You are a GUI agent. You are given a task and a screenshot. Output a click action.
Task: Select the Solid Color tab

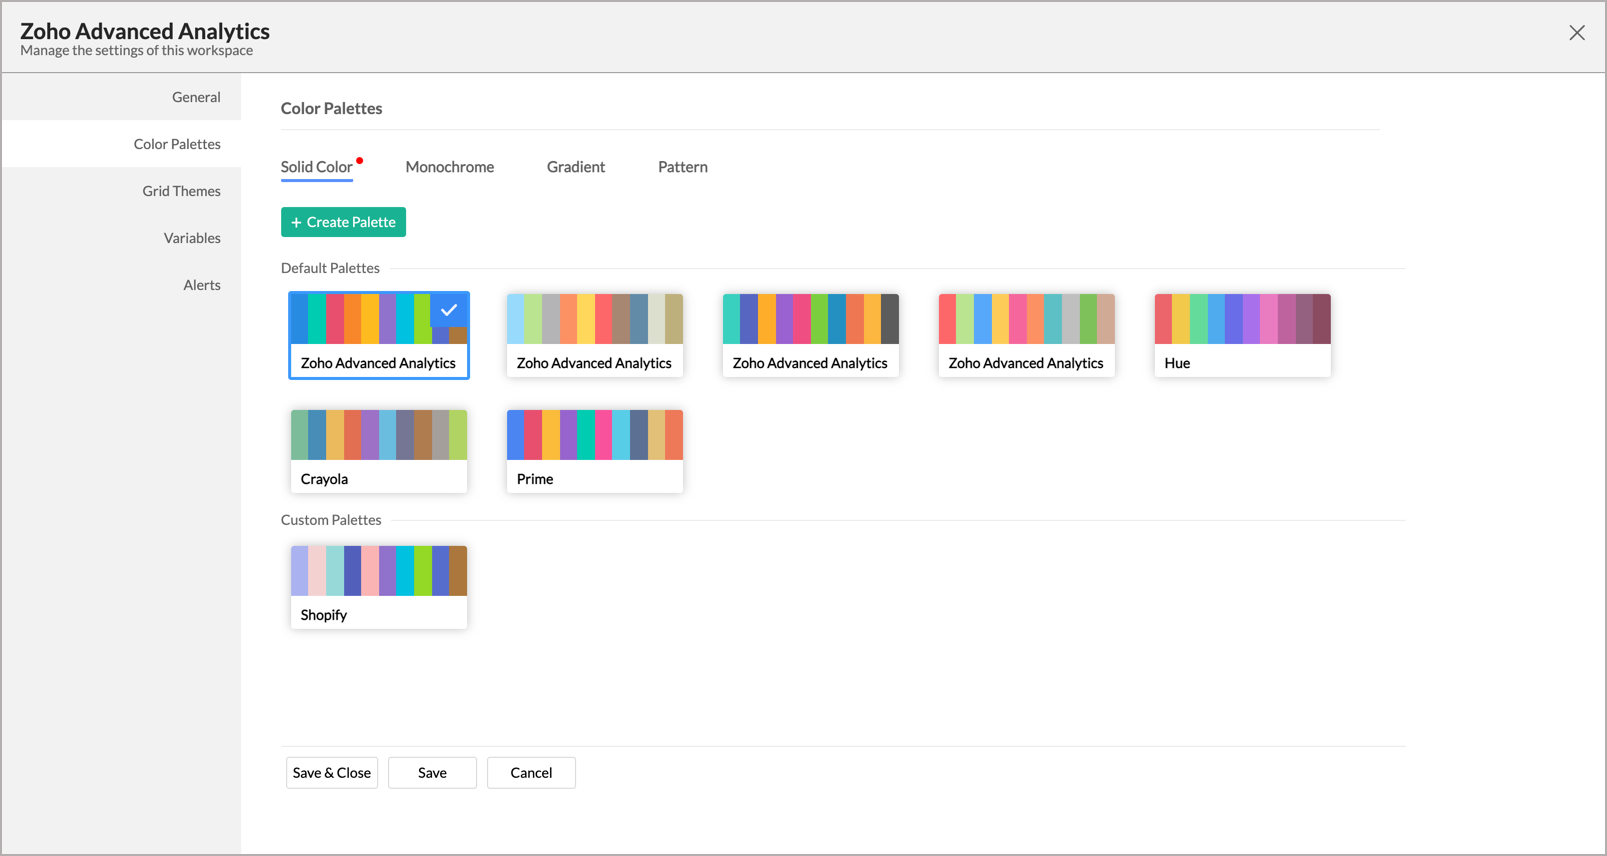coord(316,167)
